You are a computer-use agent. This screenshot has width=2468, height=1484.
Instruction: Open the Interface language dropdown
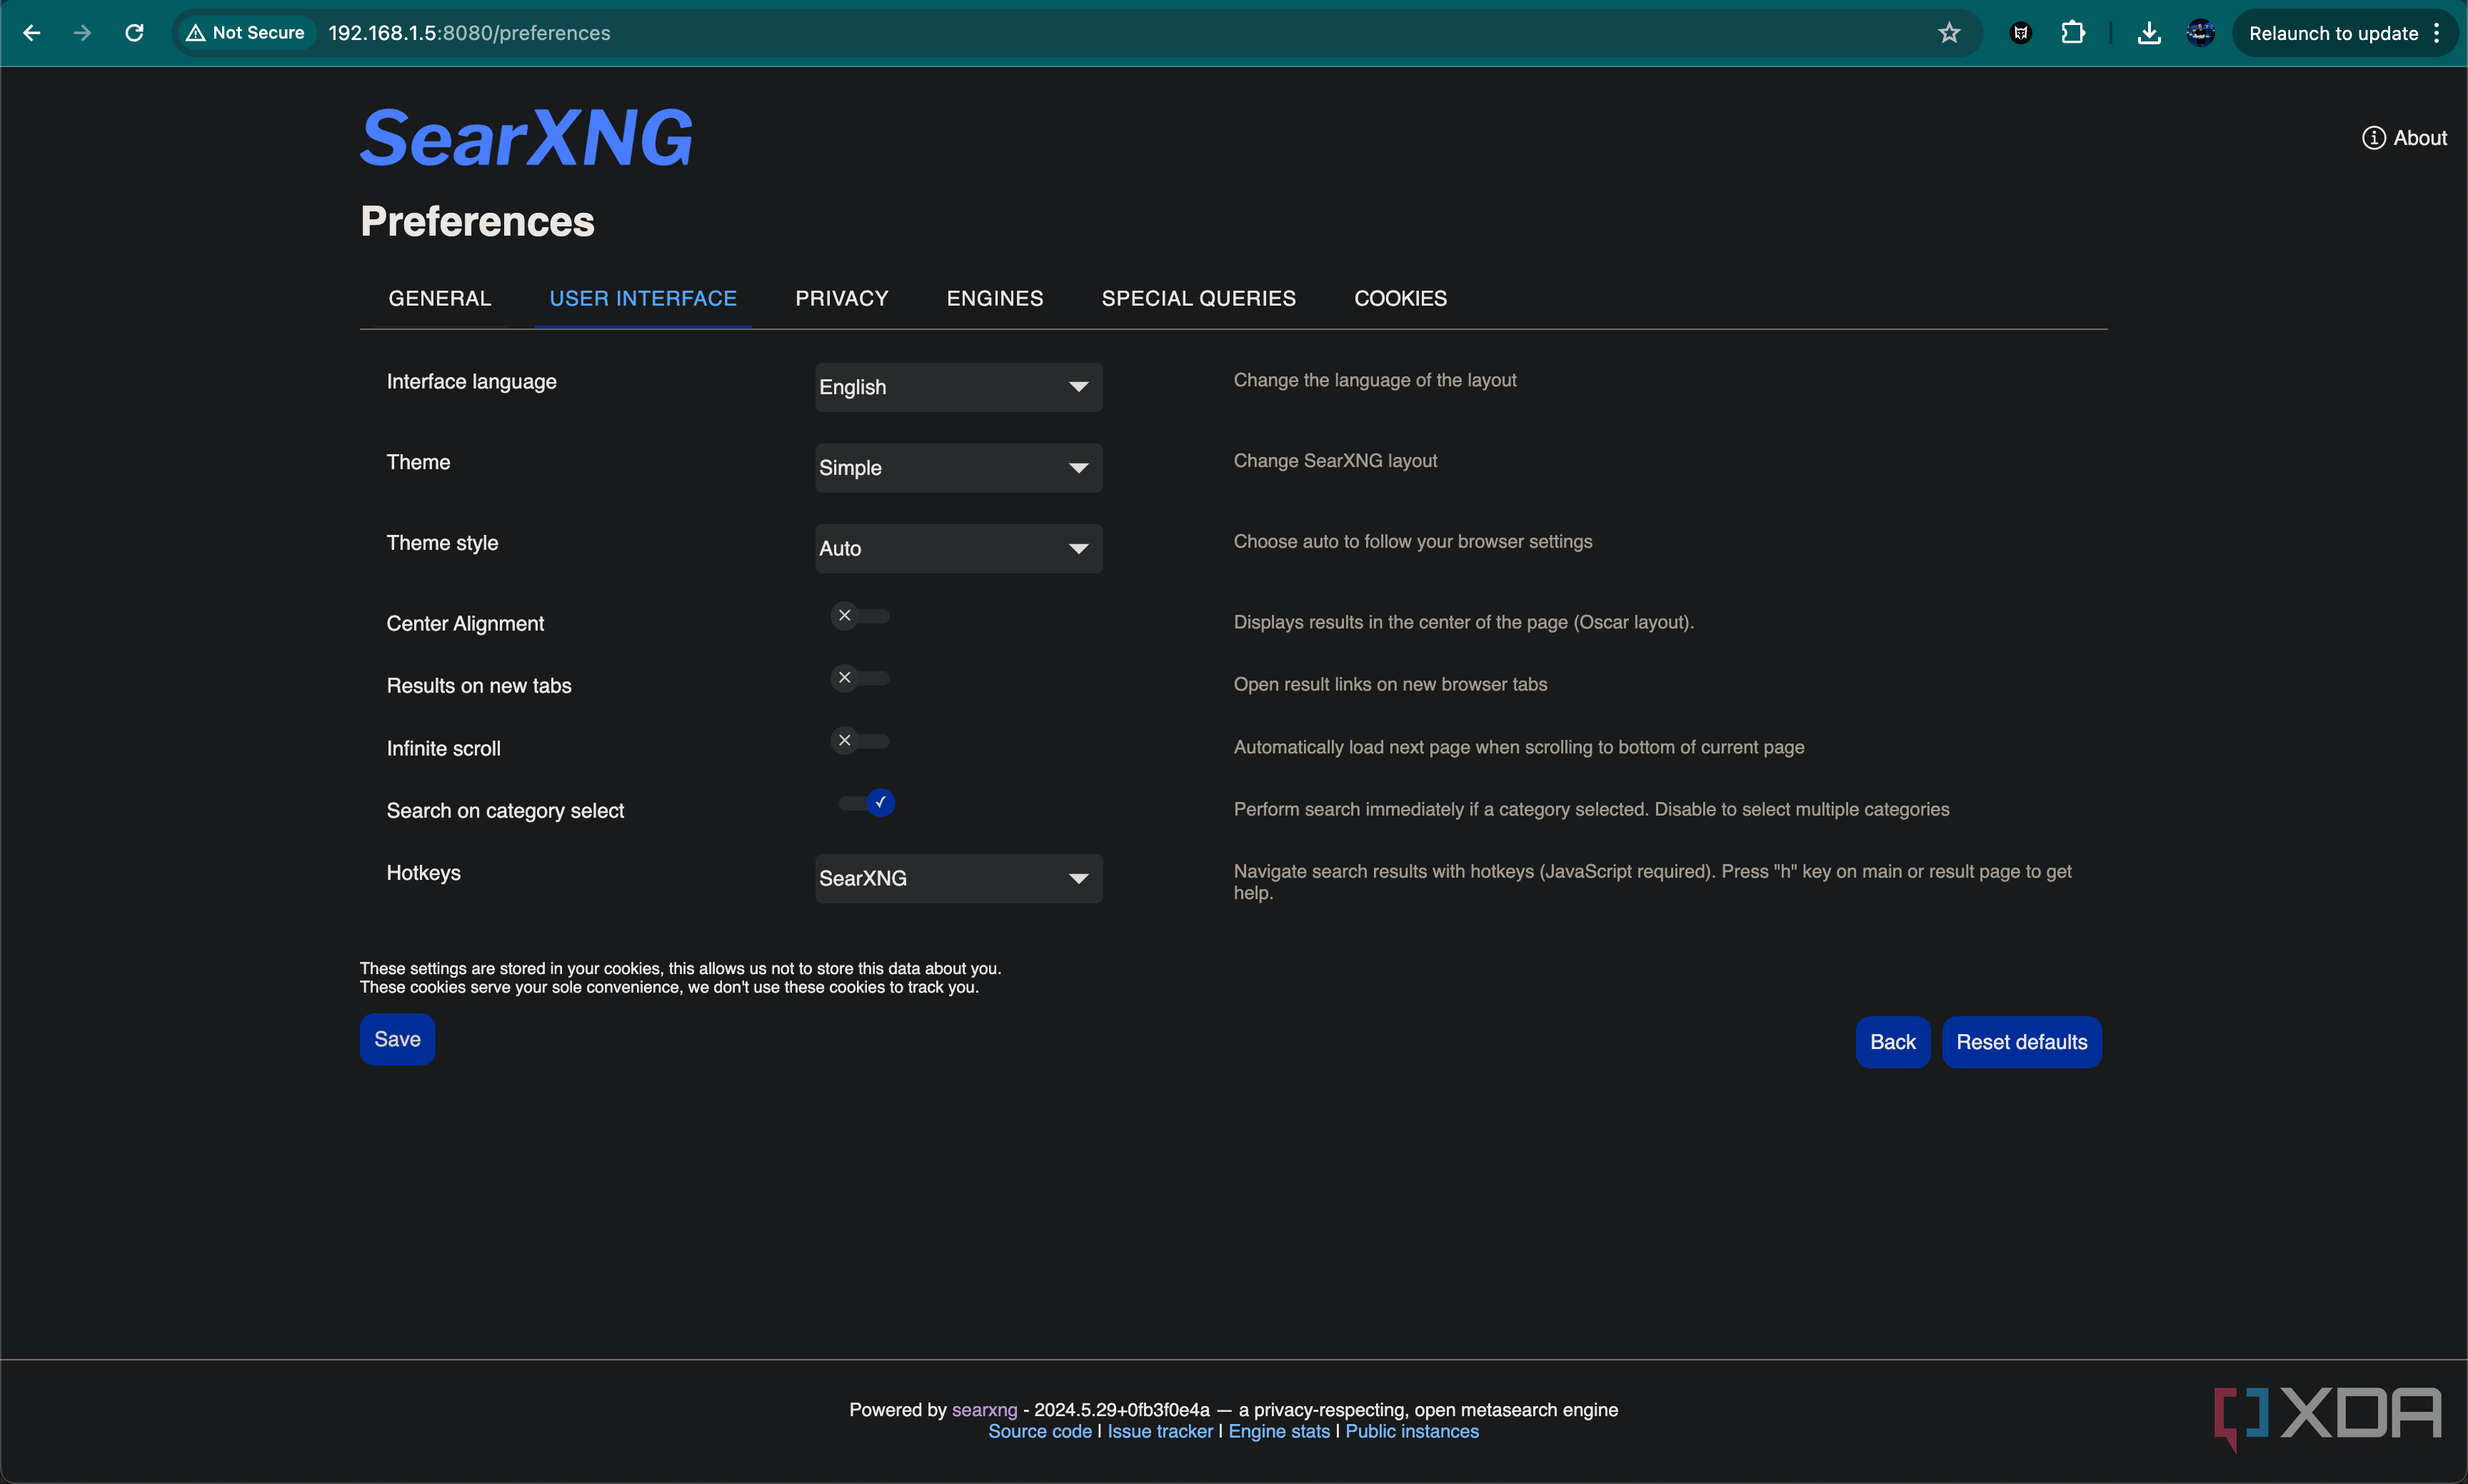(x=958, y=387)
